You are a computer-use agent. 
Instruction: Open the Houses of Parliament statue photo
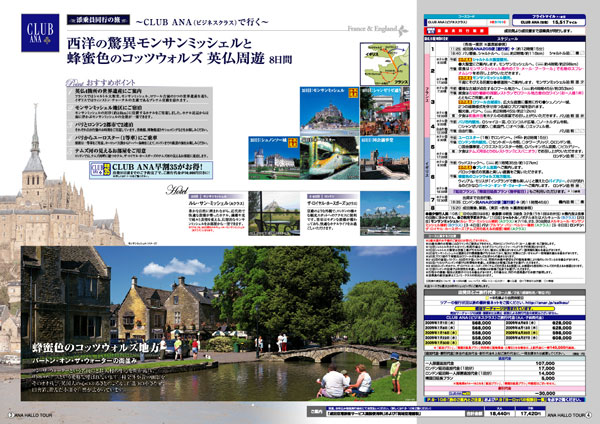385,158
